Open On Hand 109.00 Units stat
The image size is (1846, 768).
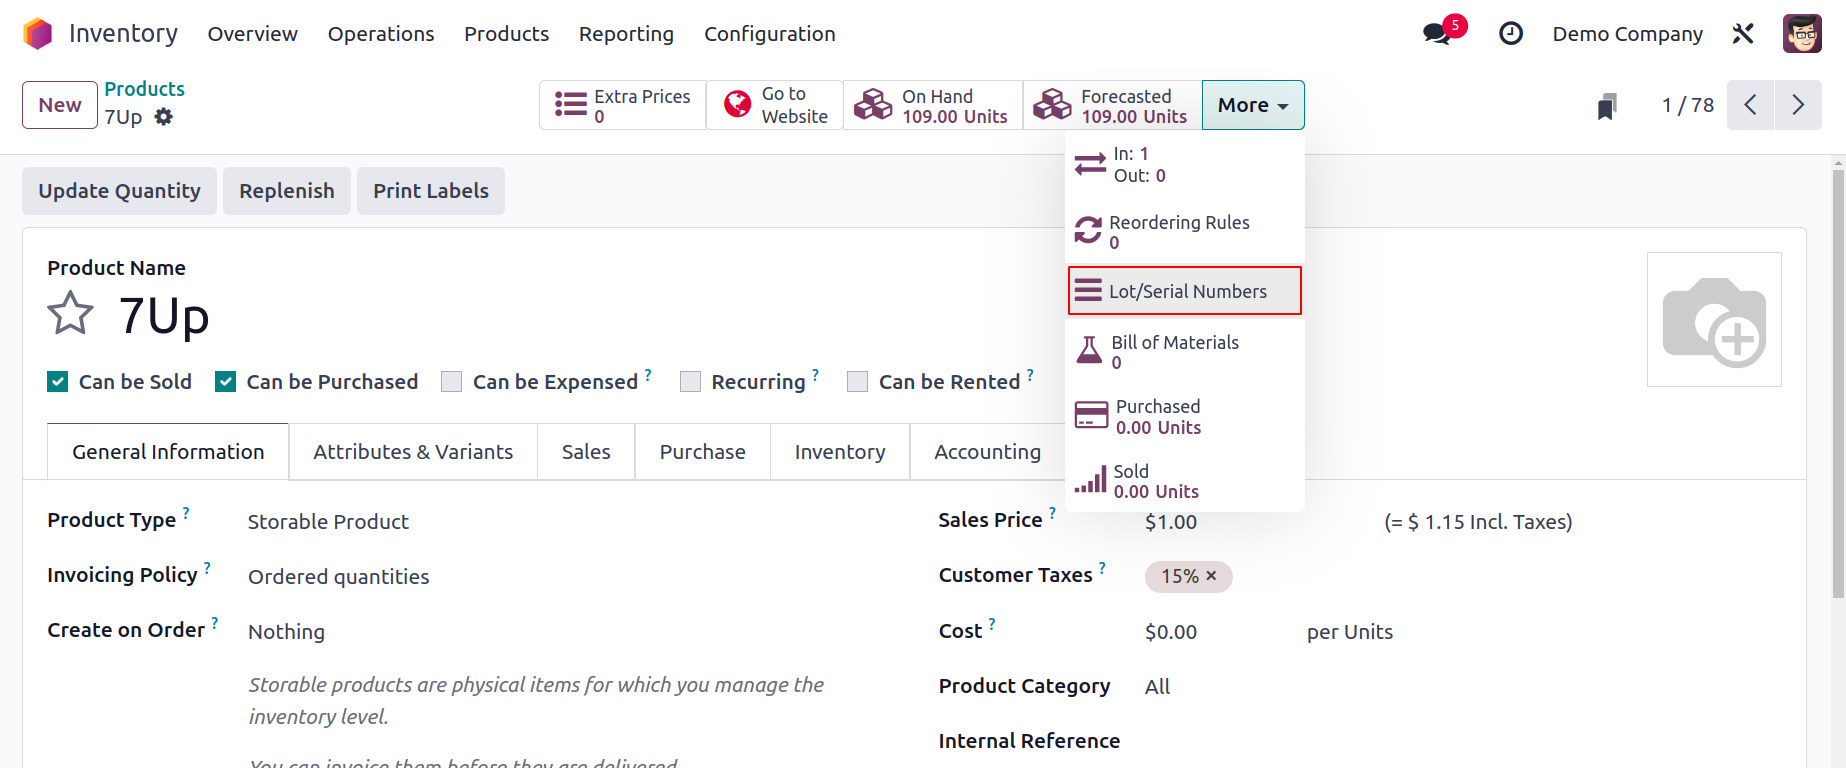tap(933, 105)
